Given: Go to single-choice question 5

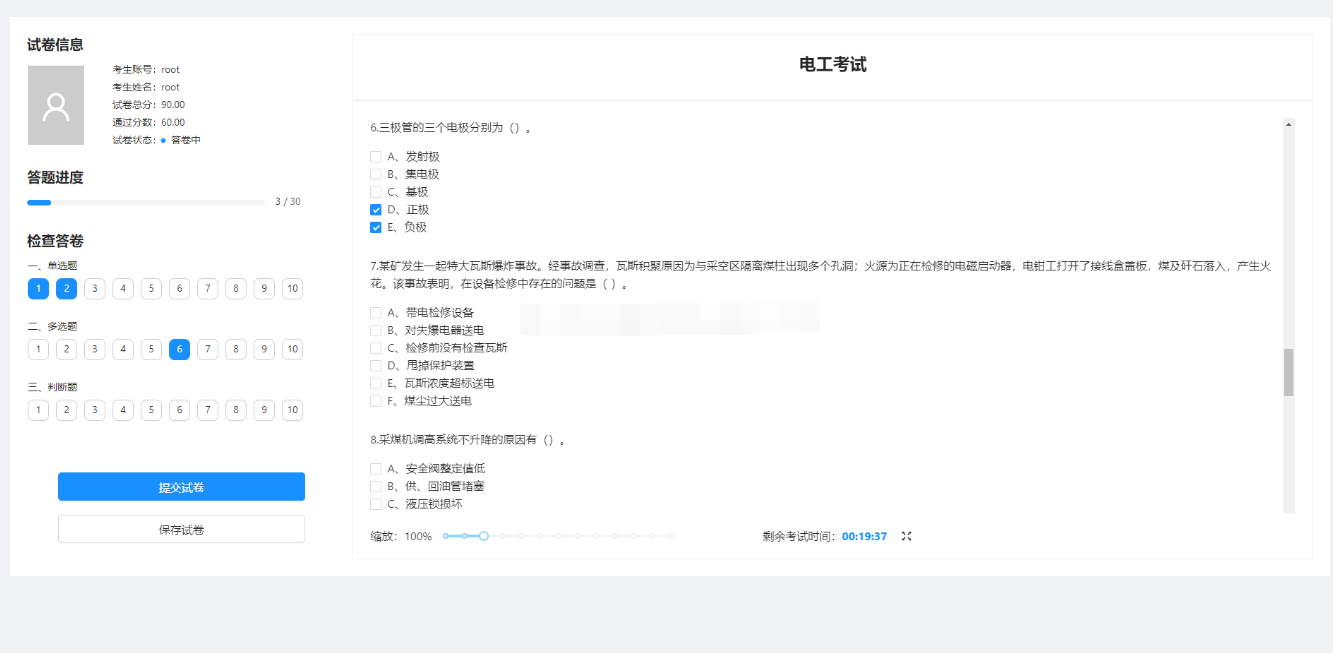Looking at the screenshot, I should point(151,289).
